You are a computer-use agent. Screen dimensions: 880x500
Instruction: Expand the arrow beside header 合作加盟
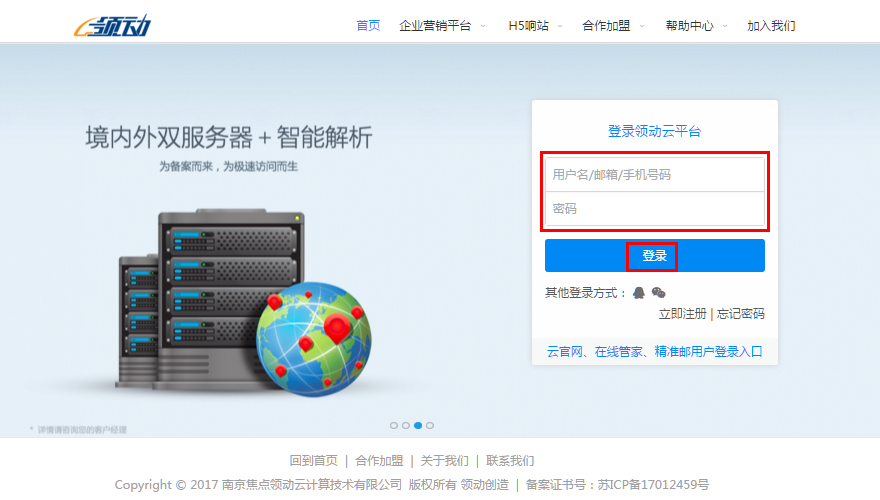pyautogui.click(x=642, y=26)
